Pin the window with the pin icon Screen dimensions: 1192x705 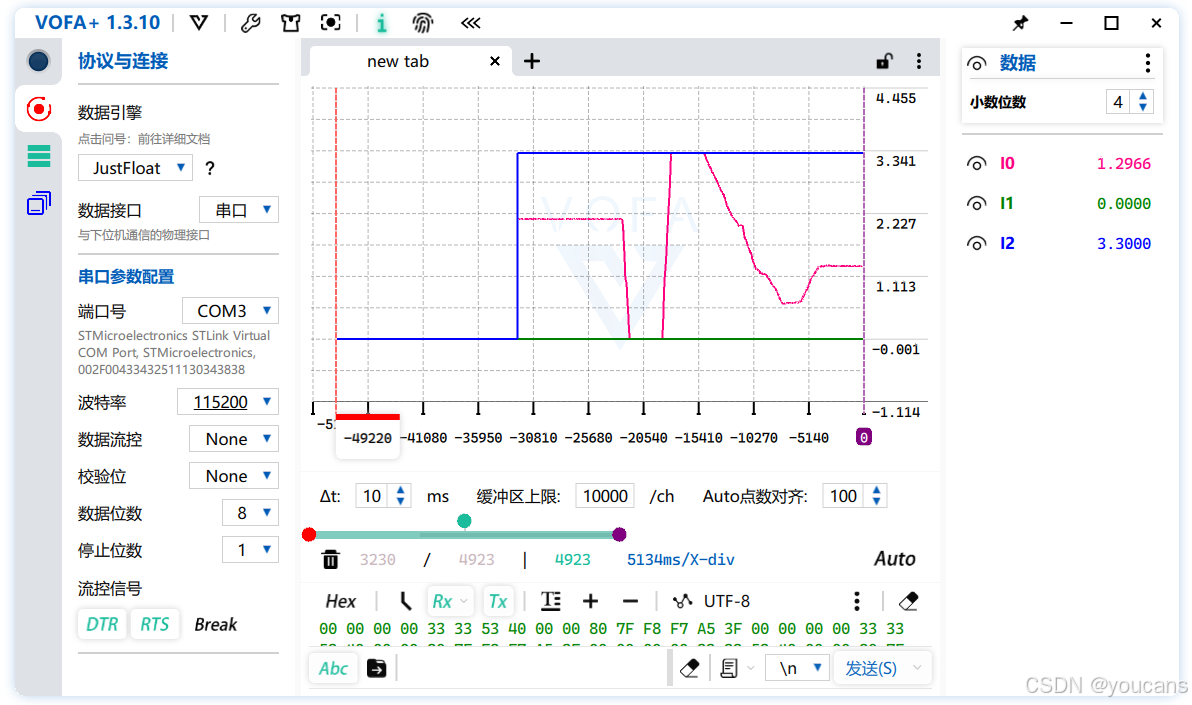[x=1020, y=23]
